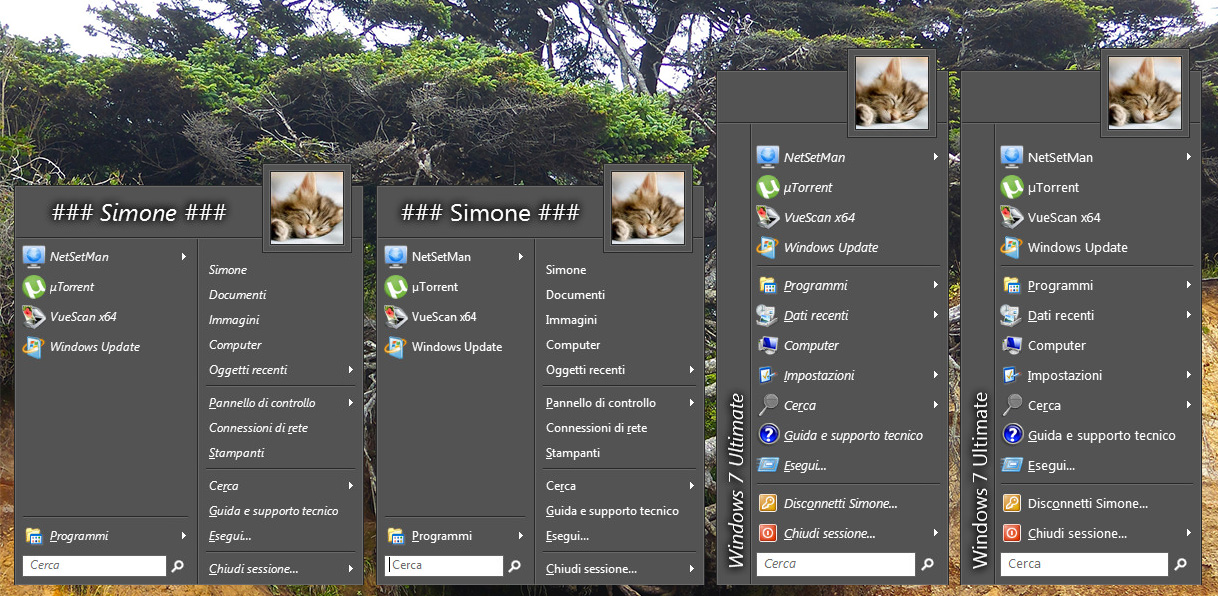Expand Dati recenti arrow in rightmost classic menu
This screenshot has width=1218, height=596.
click(x=1189, y=315)
